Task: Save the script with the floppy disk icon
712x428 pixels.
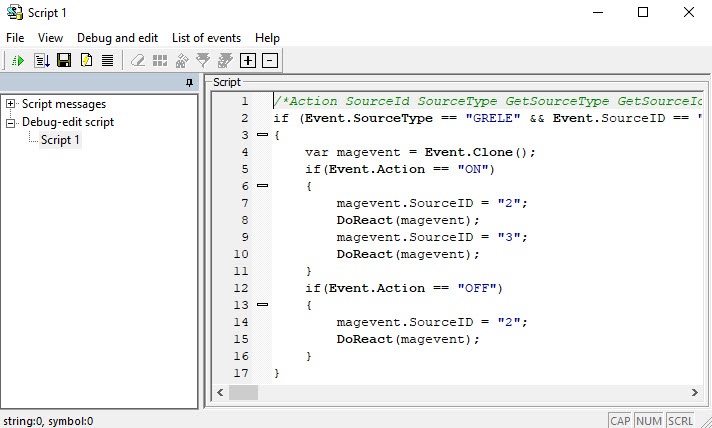Action: pos(64,61)
